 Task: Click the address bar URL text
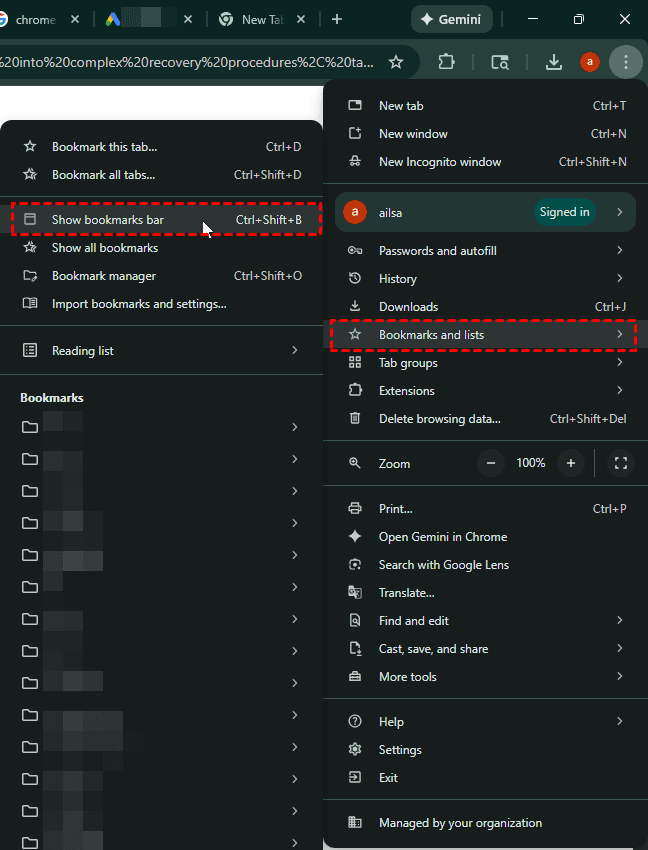point(190,62)
